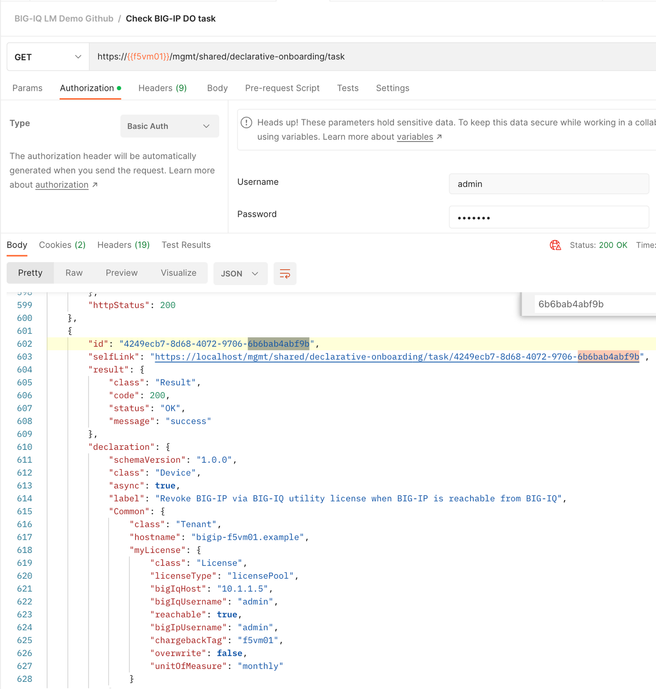Click the Heads up info icon
The height and width of the screenshot is (689, 656).
pyautogui.click(x=247, y=123)
